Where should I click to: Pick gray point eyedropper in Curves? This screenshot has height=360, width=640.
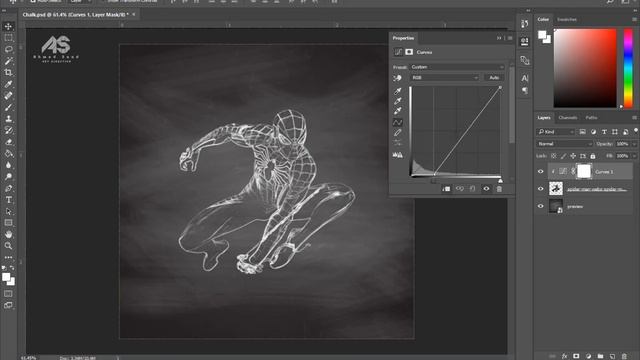pos(398,101)
